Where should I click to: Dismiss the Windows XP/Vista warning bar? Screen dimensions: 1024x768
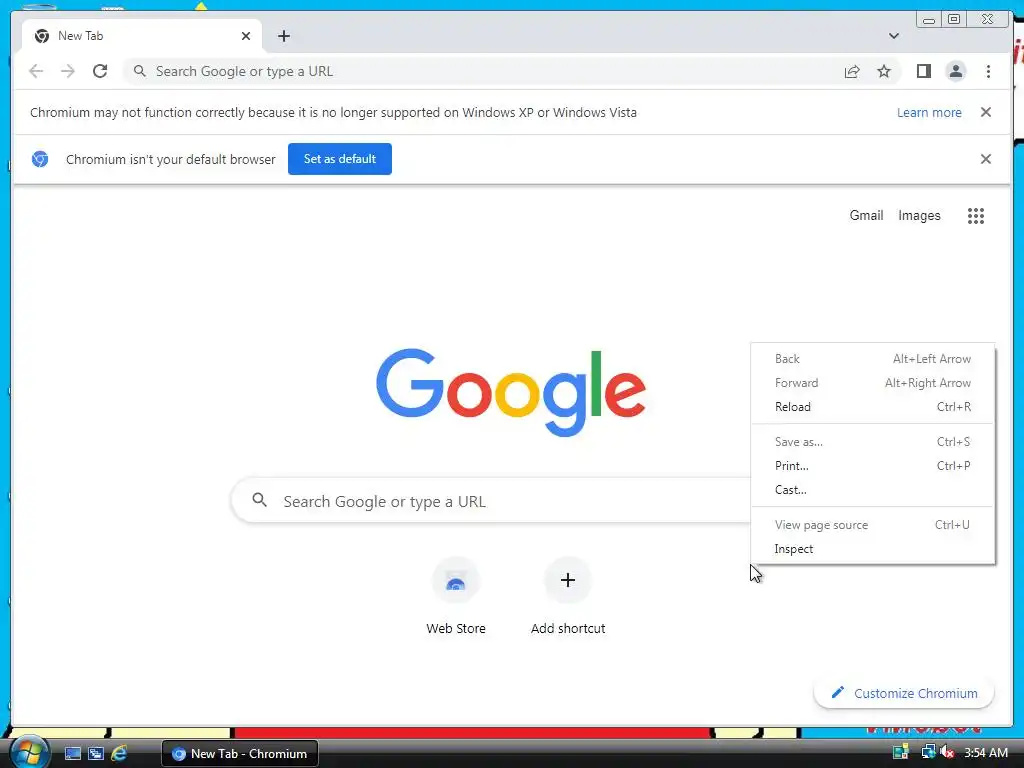pos(985,112)
